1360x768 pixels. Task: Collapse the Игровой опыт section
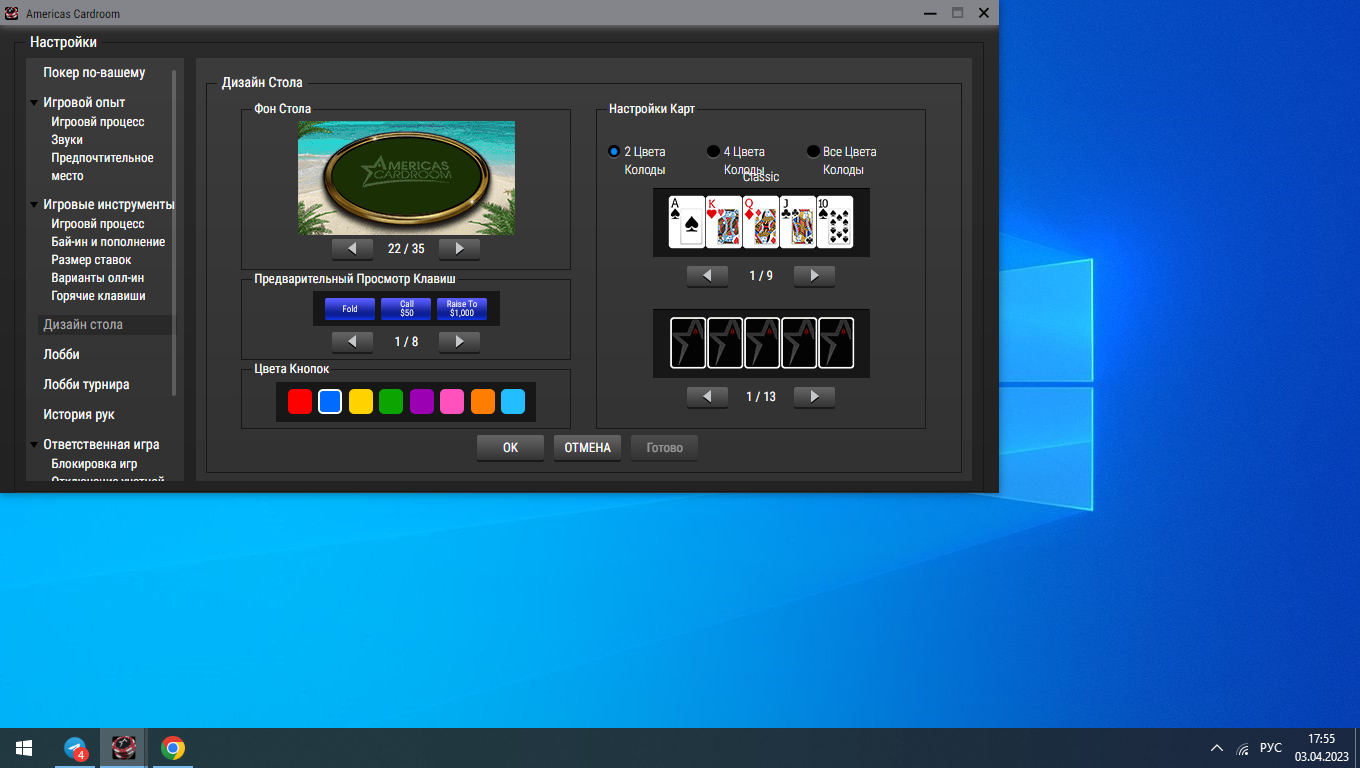(x=34, y=103)
